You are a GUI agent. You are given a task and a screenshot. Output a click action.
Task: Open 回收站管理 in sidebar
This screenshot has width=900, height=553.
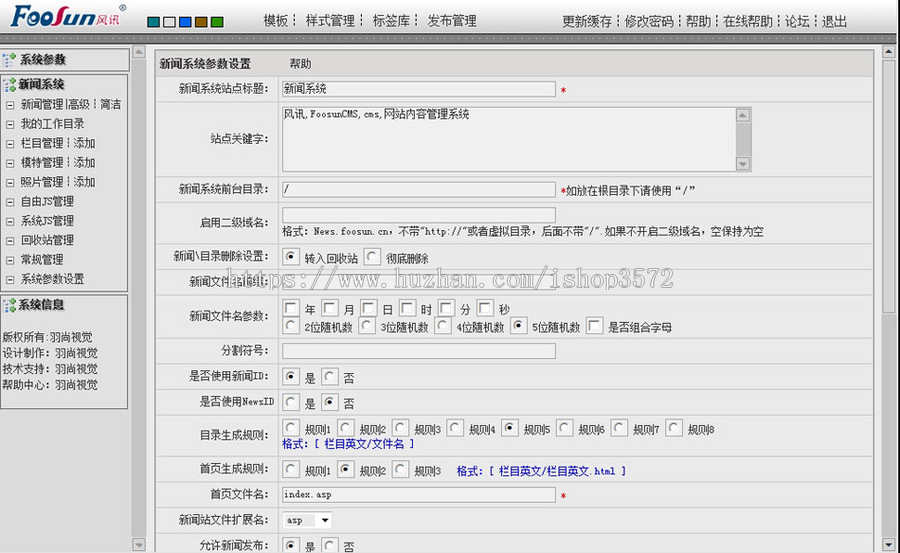47,241
